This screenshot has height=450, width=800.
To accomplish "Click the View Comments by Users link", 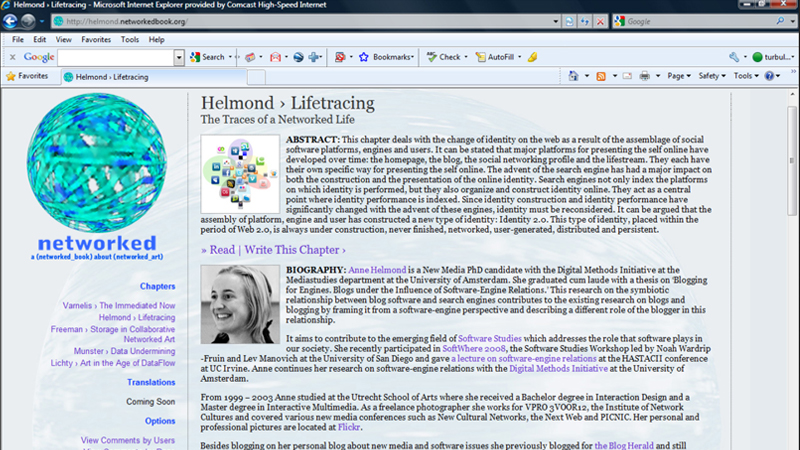I will click(128, 440).
